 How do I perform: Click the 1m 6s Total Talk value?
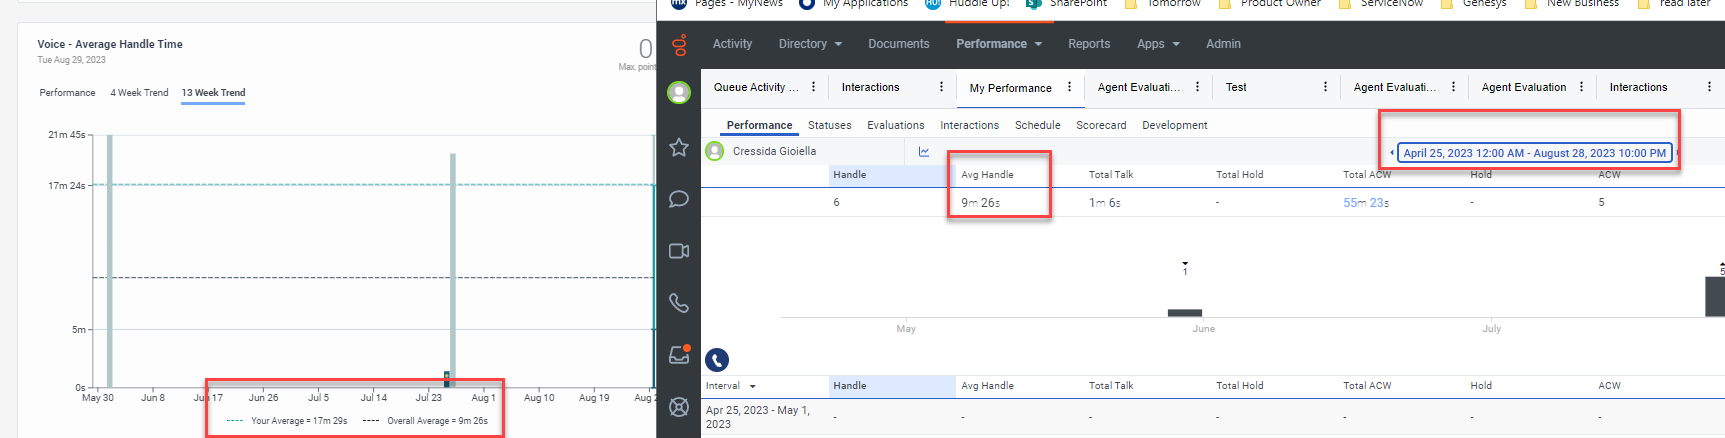[x=1104, y=202]
